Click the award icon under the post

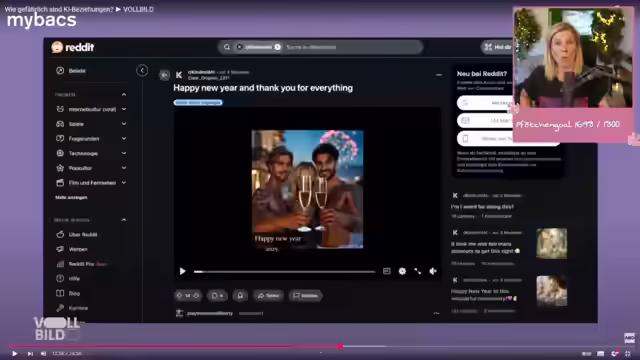(x=240, y=296)
